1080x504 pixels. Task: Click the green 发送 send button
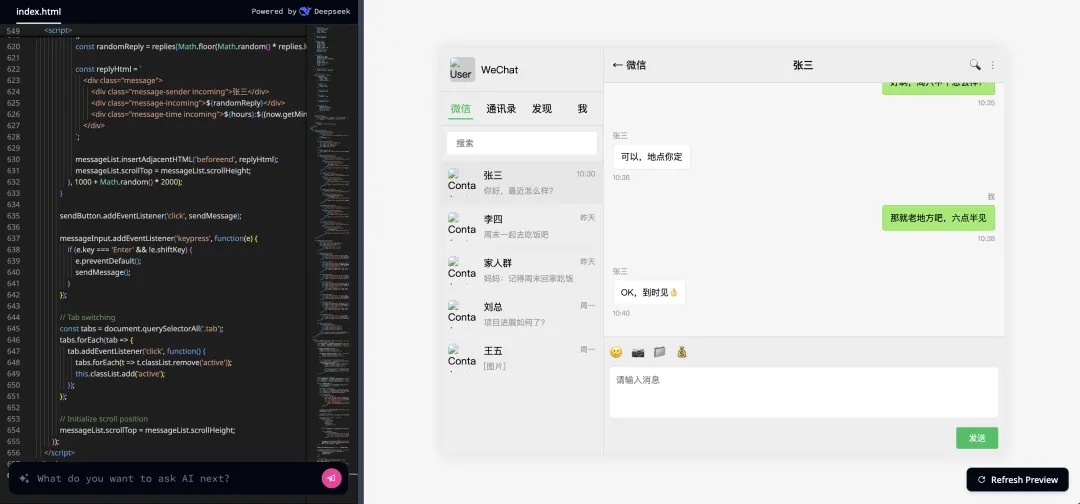(977, 438)
